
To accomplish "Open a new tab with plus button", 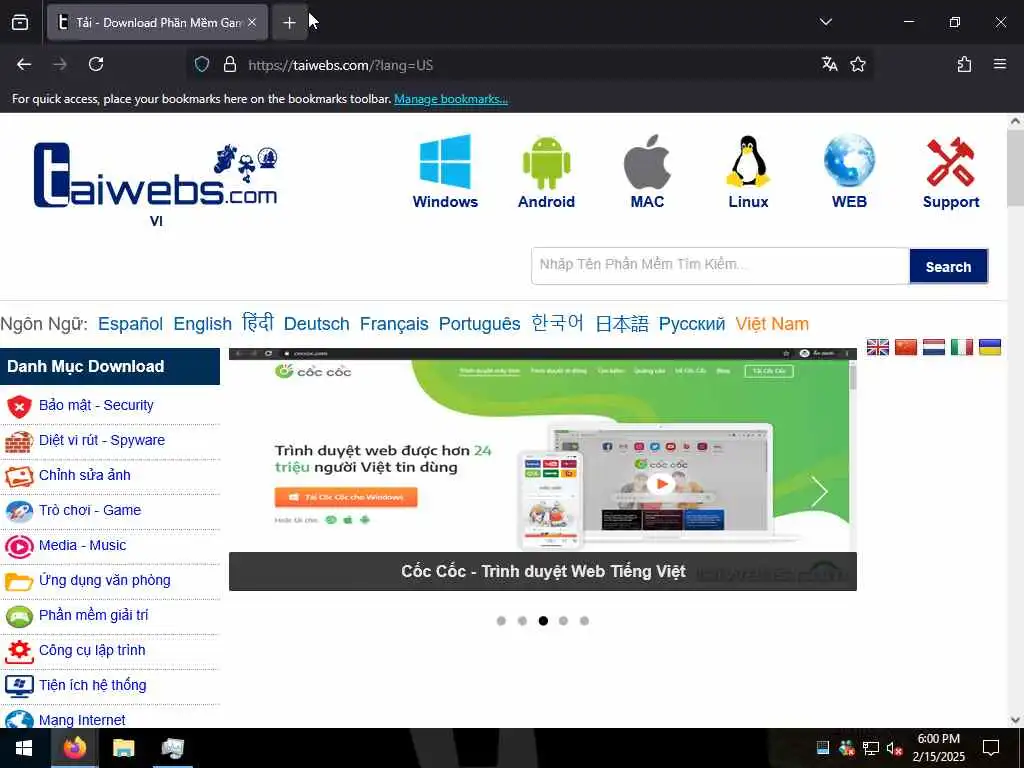I will (x=289, y=23).
